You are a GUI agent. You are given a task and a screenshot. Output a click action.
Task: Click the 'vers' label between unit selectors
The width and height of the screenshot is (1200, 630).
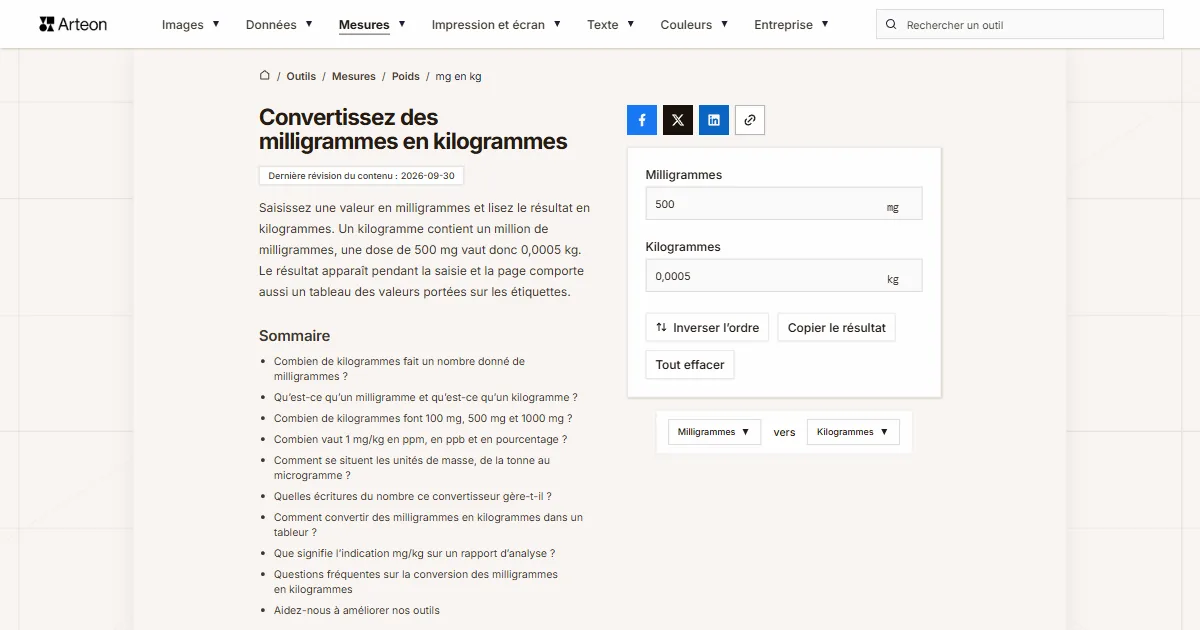pos(784,432)
